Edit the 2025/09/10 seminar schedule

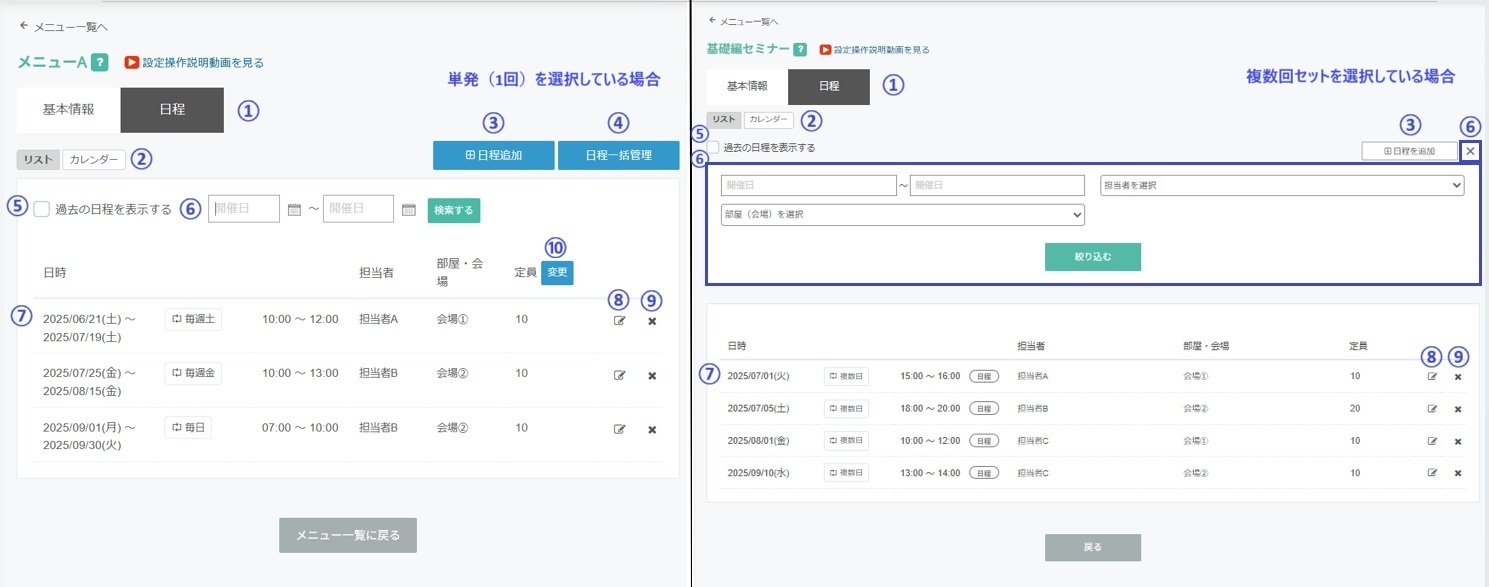pyautogui.click(x=1432, y=472)
